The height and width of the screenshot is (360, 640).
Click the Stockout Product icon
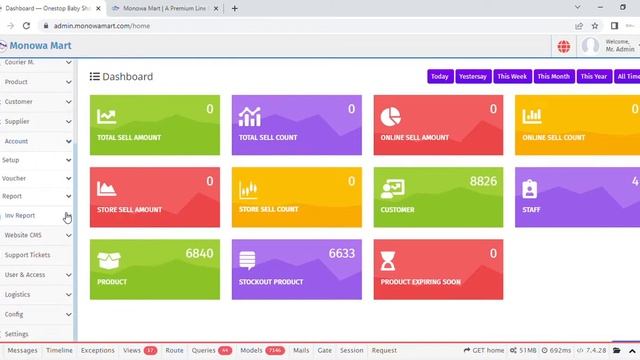247,260
